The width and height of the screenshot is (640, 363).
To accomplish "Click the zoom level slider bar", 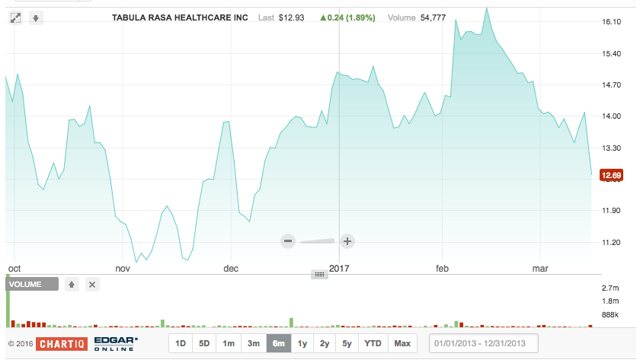I will [318, 241].
